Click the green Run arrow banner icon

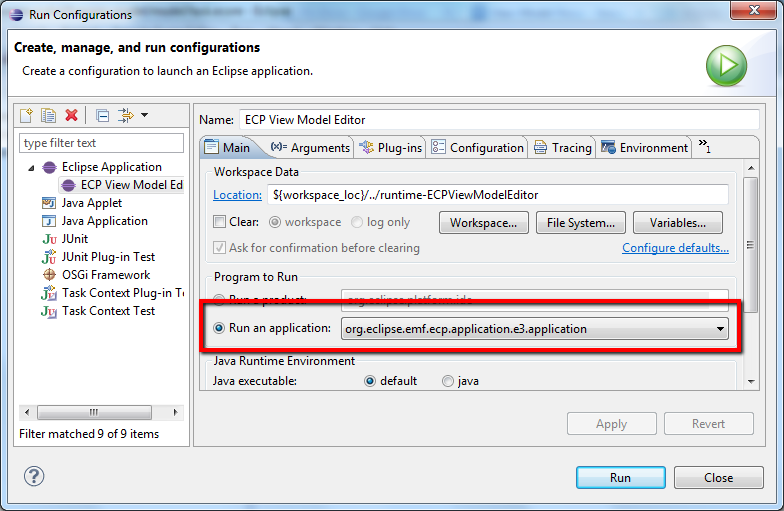[x=726, y=66]
